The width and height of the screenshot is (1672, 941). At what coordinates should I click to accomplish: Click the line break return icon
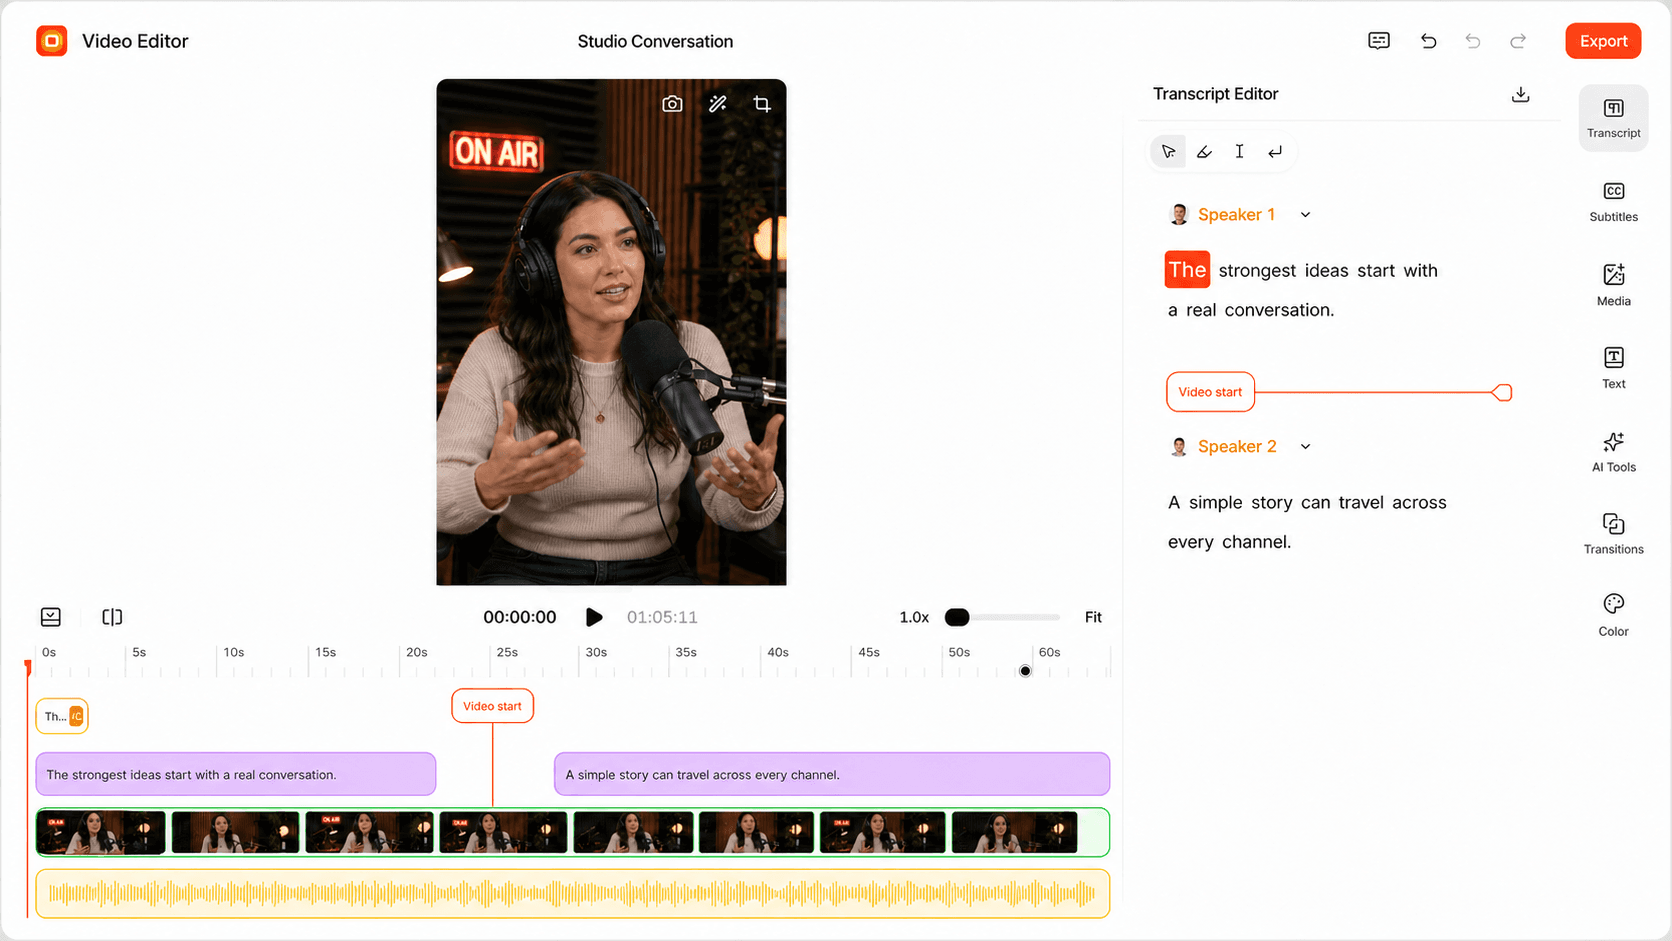[x=1275, y=152]
